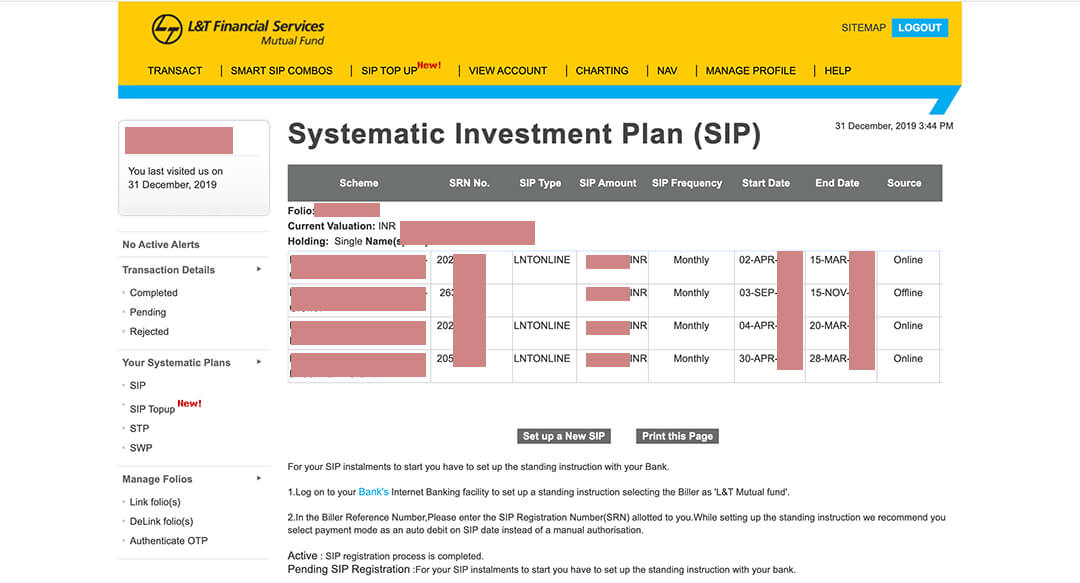
Task: Click the End Date column header
Action: (837, 183)
